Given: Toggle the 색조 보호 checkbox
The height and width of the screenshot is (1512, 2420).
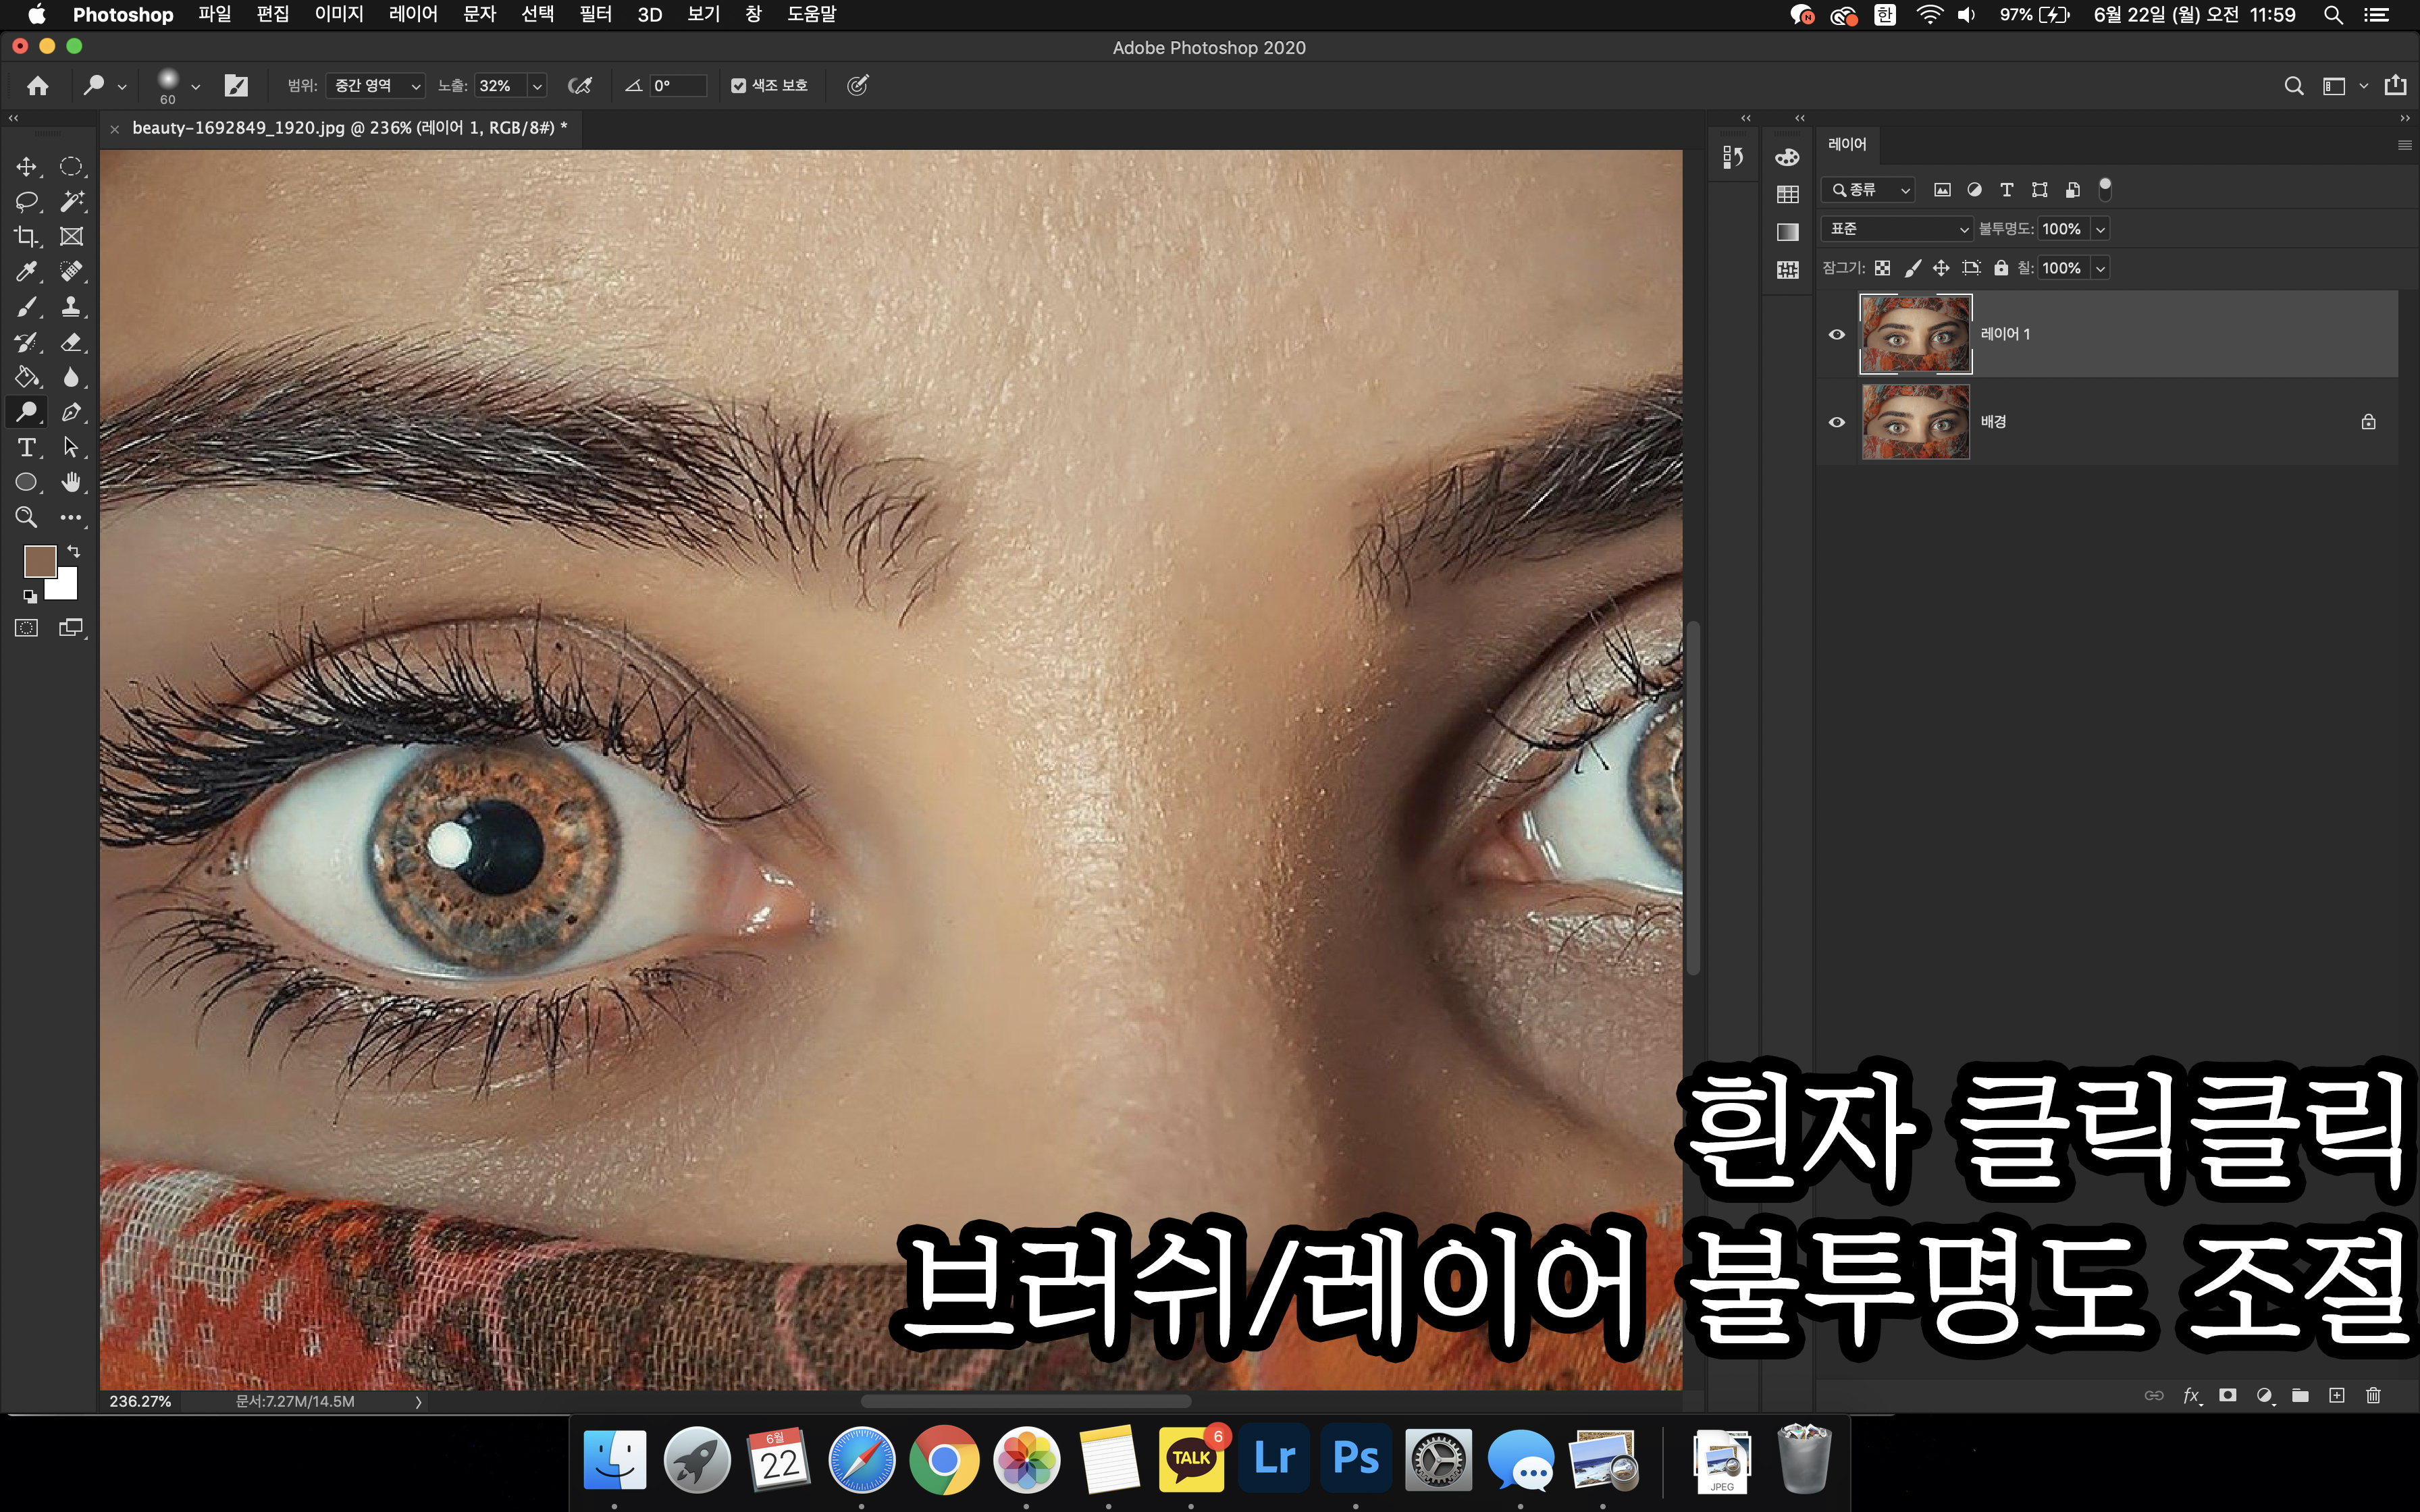Looking at the screenshot, I should pyautogui.click(x=738, y=86).
